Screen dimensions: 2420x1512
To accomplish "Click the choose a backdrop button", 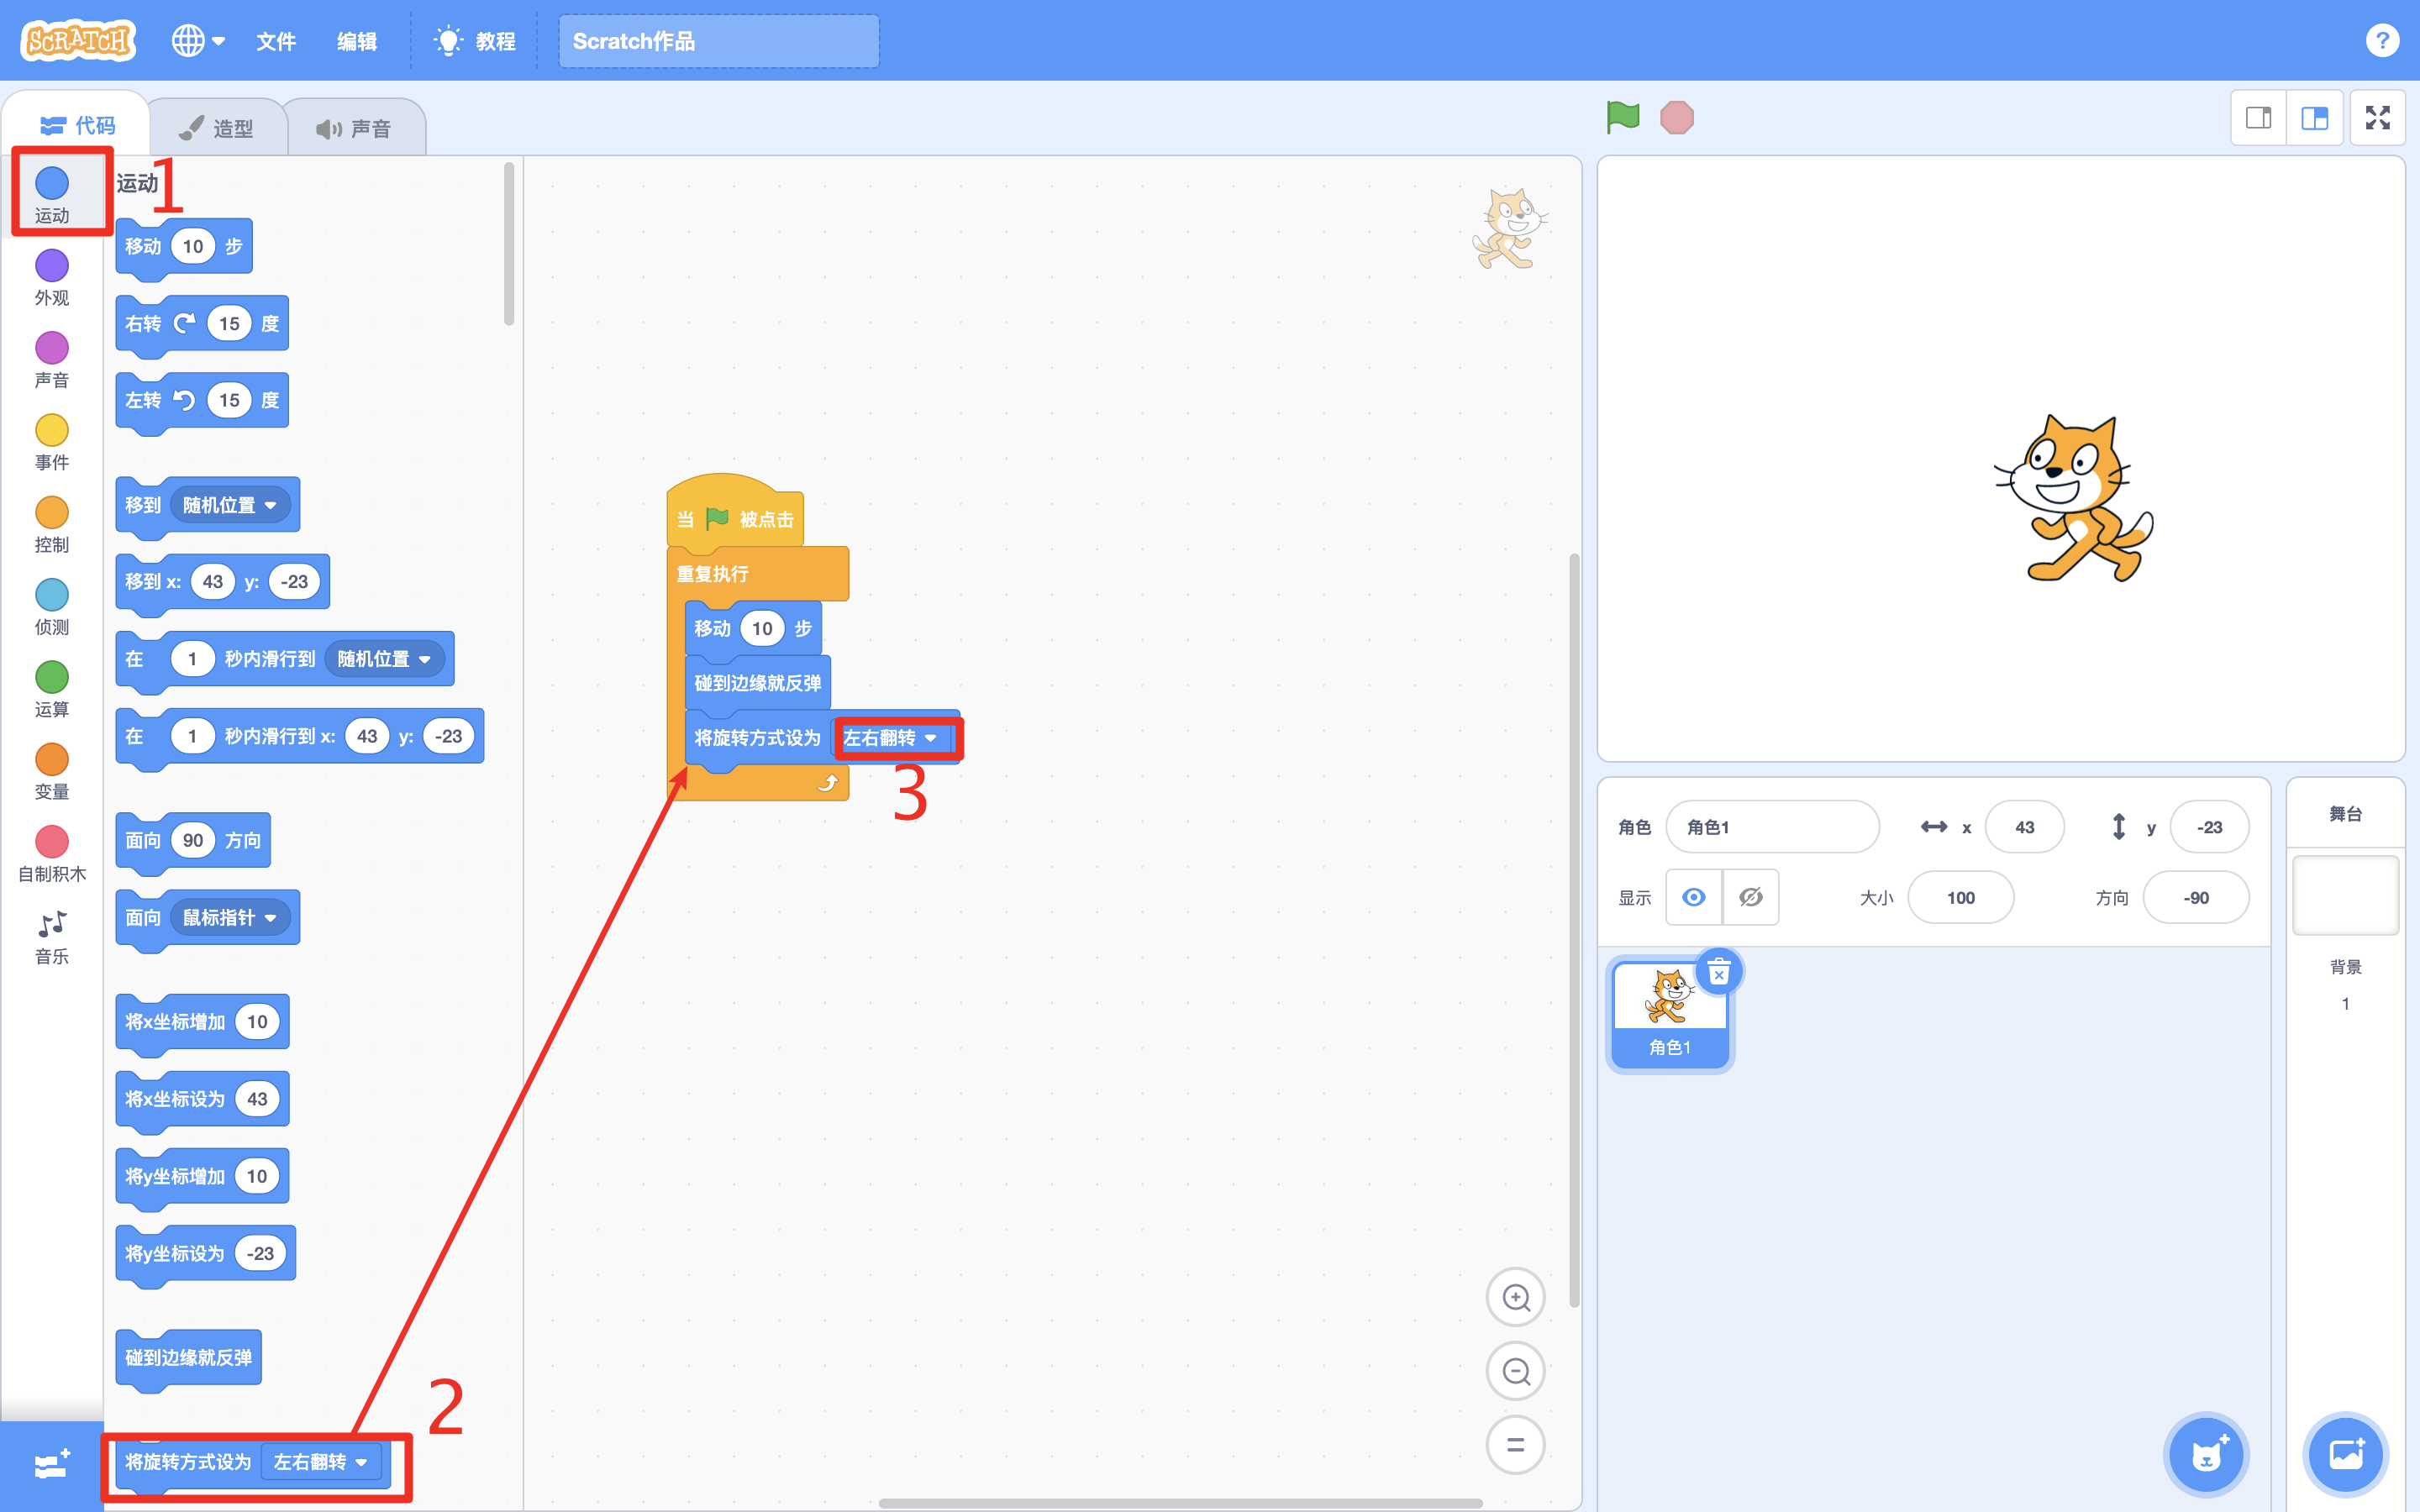I will (2345, 1454).
